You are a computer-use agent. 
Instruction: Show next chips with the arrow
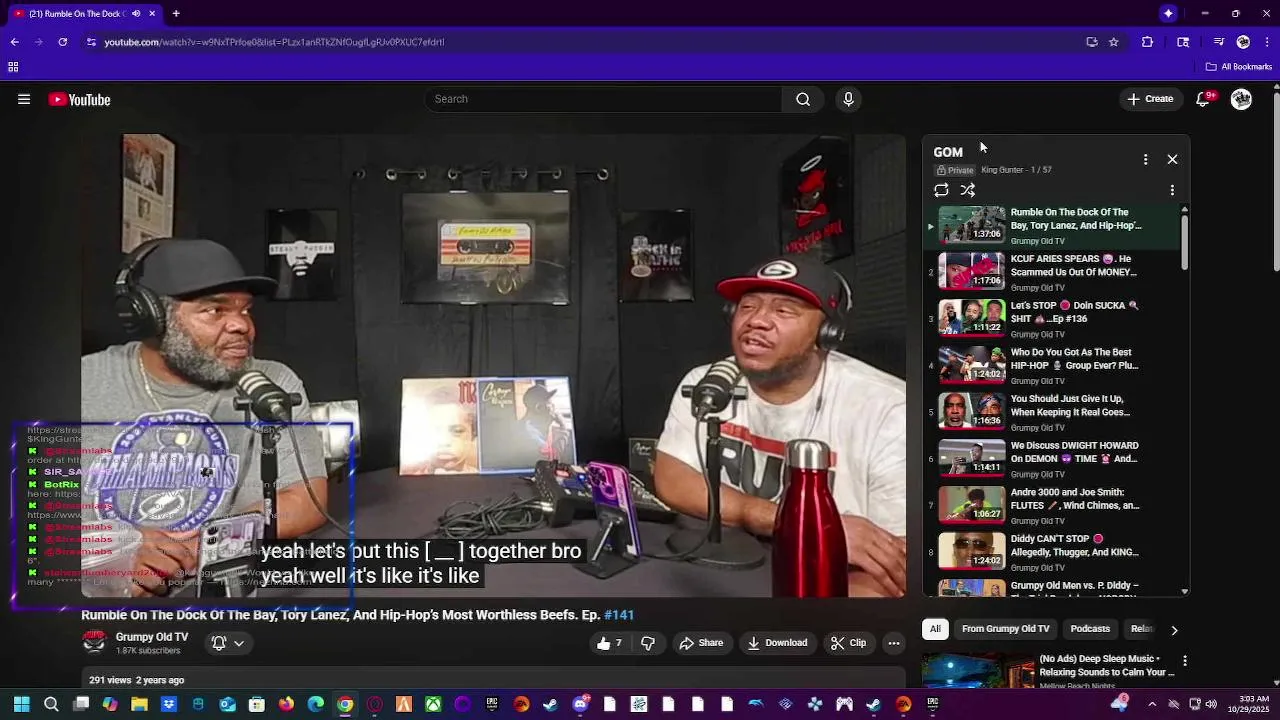1174,630
